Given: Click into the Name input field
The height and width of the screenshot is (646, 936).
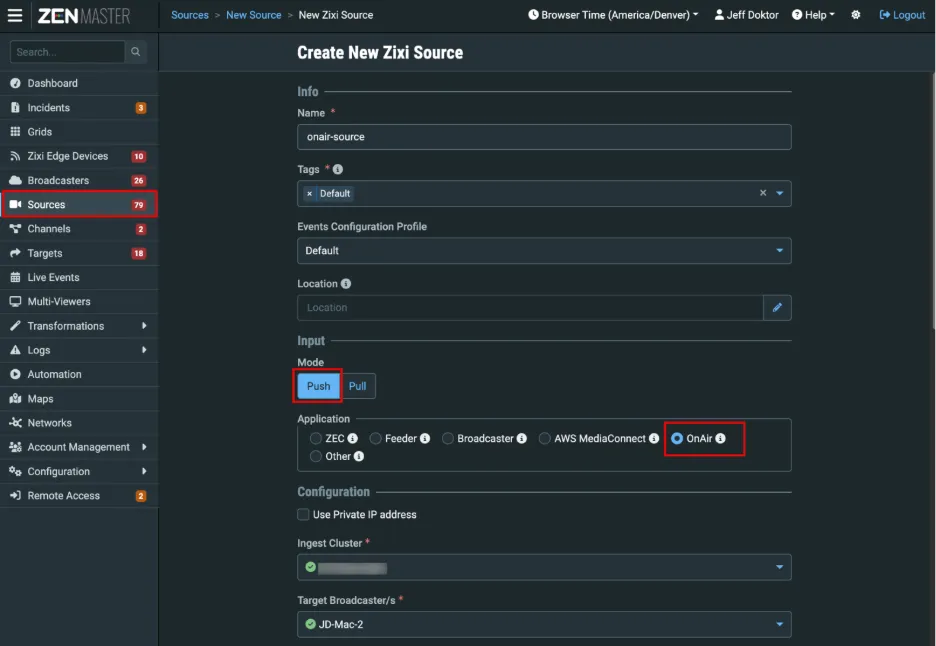Looking at the screenshot, I should (x=544, y=137).
